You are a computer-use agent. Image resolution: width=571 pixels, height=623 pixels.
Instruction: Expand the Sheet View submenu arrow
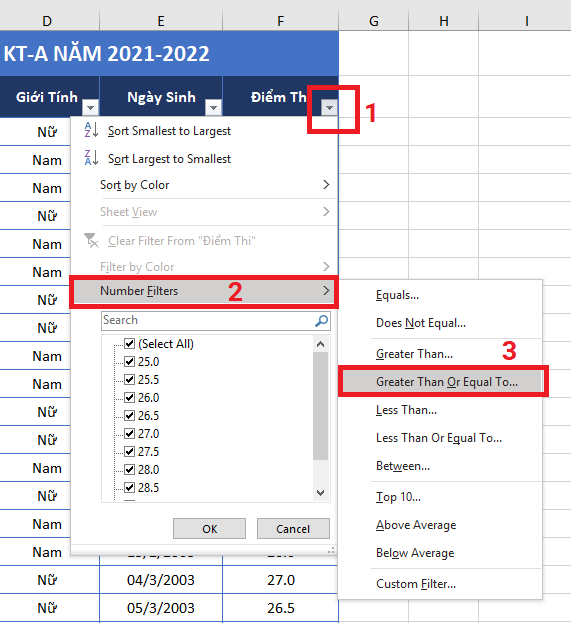tap(326, 211)
